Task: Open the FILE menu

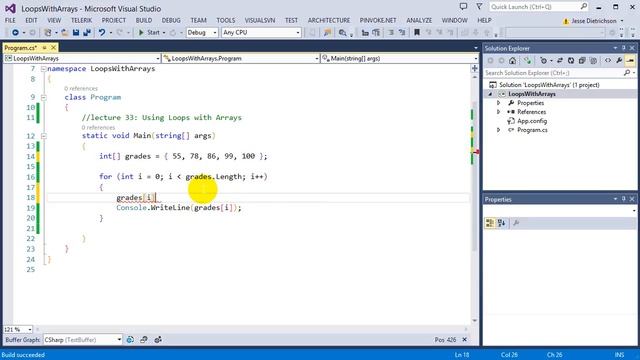Action: tap(10, 20)
